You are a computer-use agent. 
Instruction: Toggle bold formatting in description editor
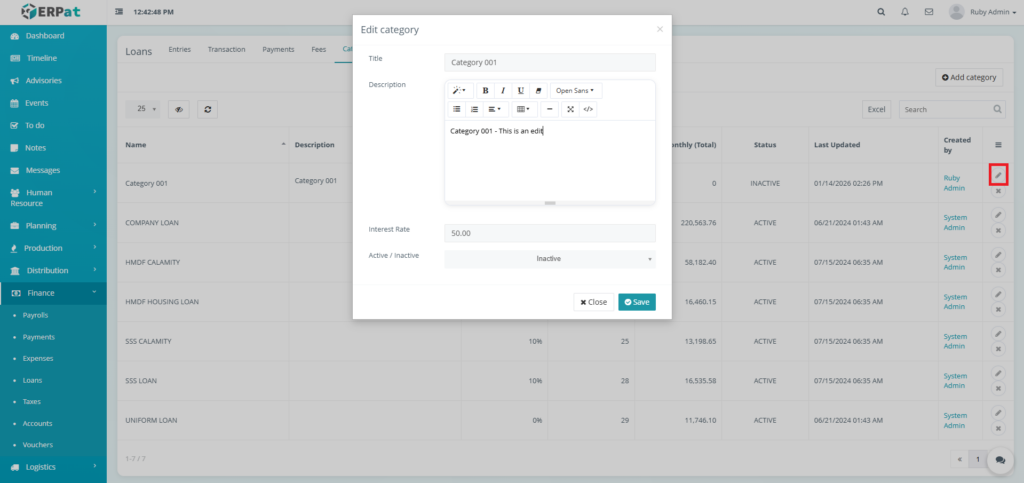point(486,90)
